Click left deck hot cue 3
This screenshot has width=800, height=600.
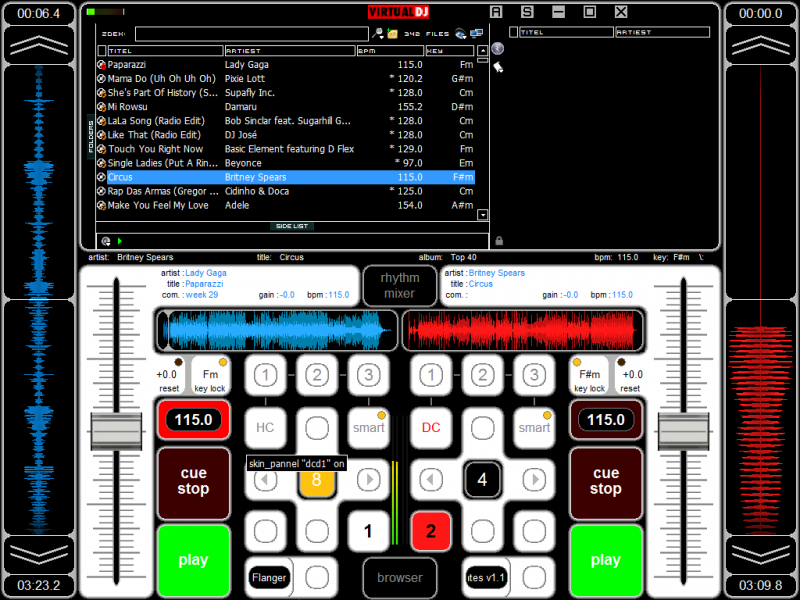pyautogui.click(x=368, y=376)
